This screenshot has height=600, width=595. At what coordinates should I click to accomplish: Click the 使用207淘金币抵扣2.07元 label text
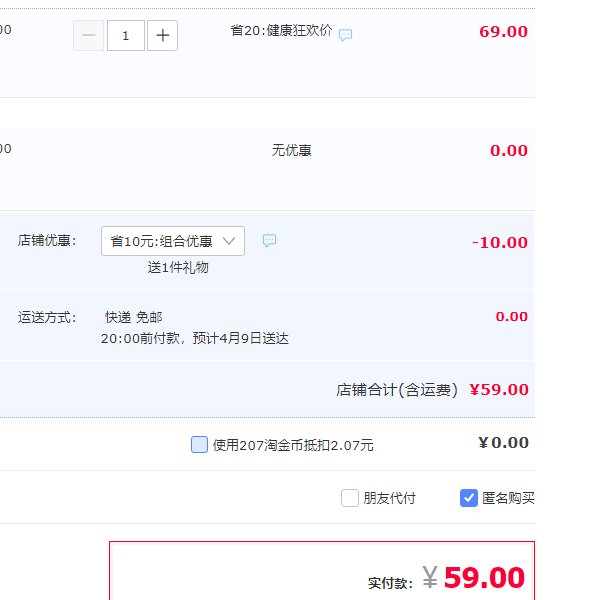tap(293, 445)
